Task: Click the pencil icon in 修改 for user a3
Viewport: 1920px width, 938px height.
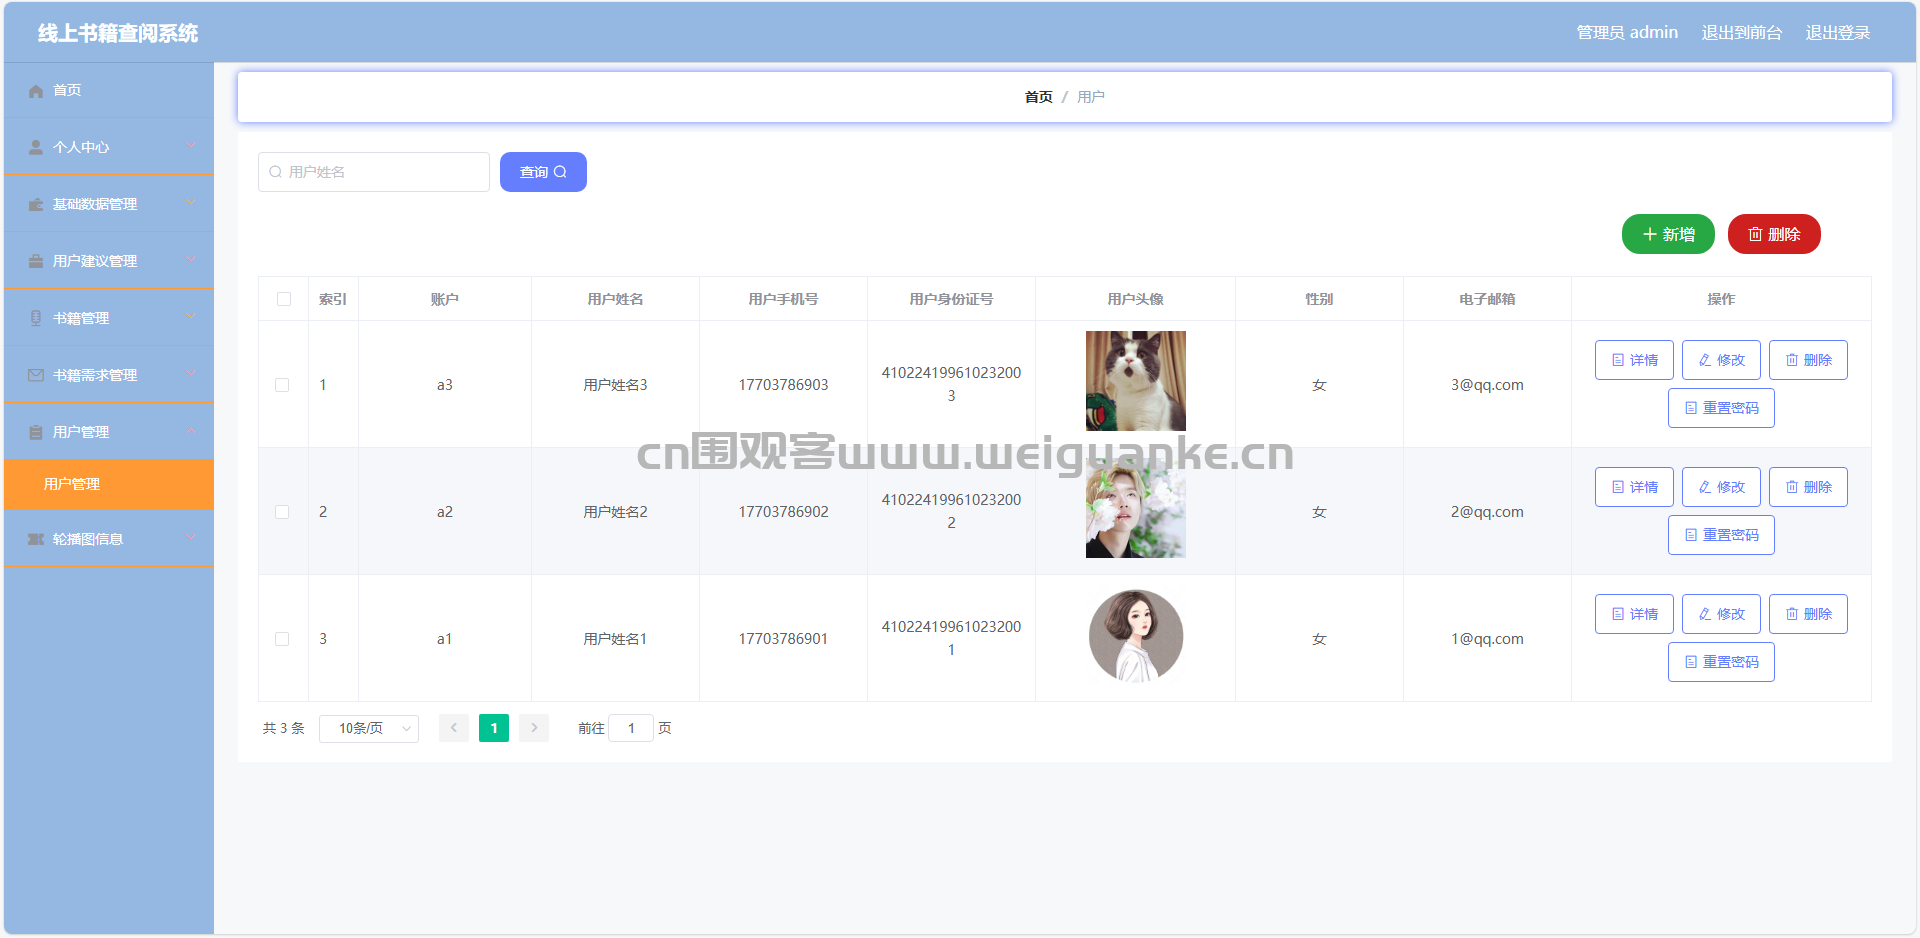Action: pyautogui.click(x=1705, y=360)
